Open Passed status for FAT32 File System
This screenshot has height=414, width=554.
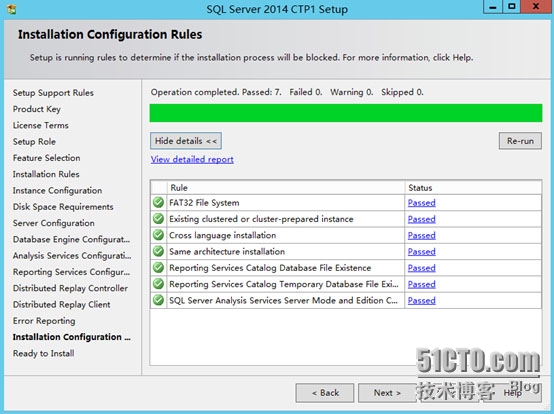[422, 203]
